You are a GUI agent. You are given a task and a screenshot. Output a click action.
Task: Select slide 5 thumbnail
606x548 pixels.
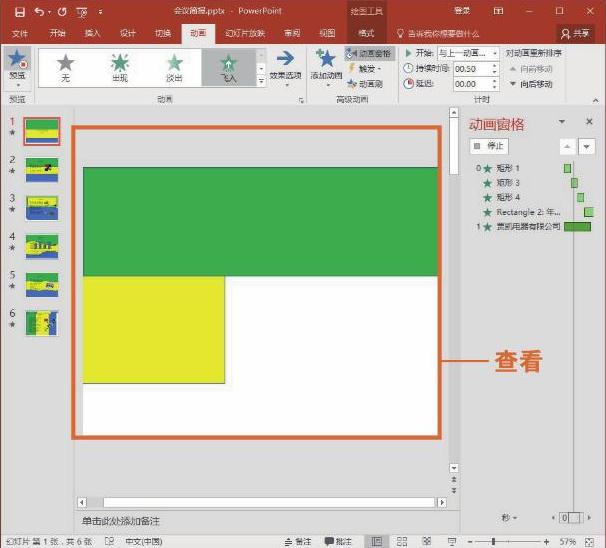tap(42, 285)
